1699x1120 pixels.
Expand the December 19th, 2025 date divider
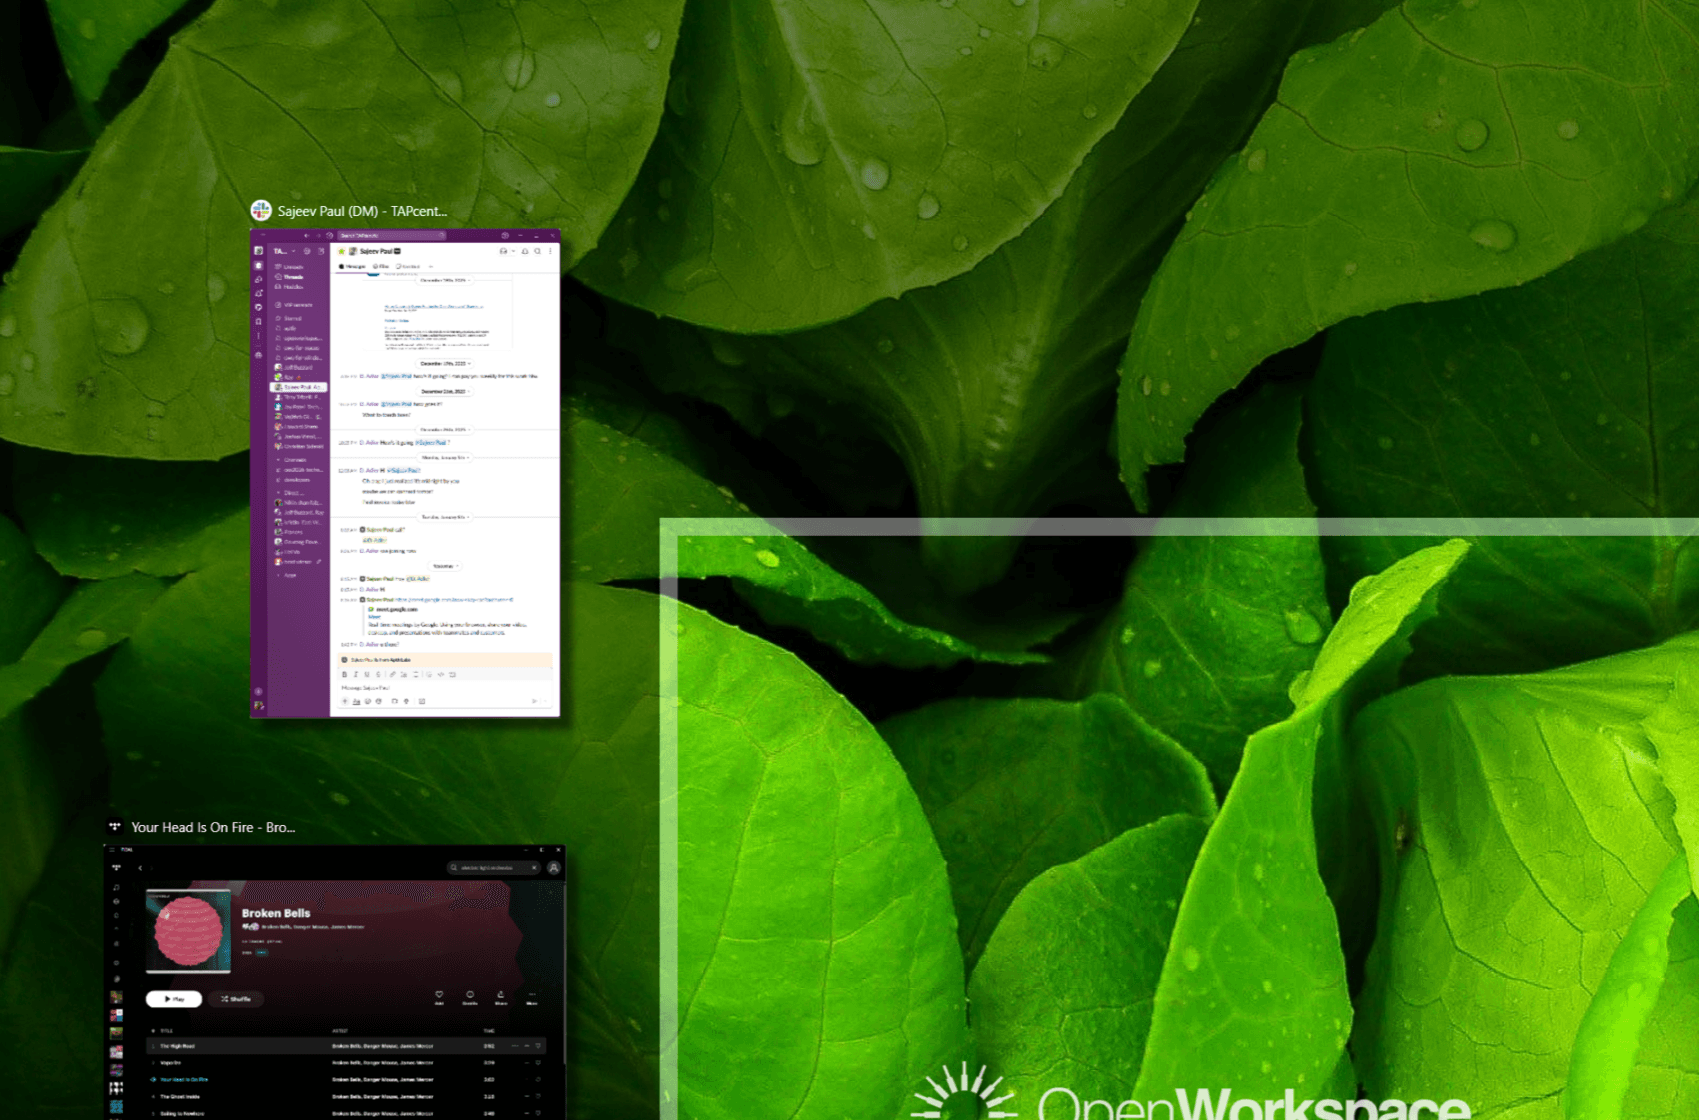tap(445, 363)
